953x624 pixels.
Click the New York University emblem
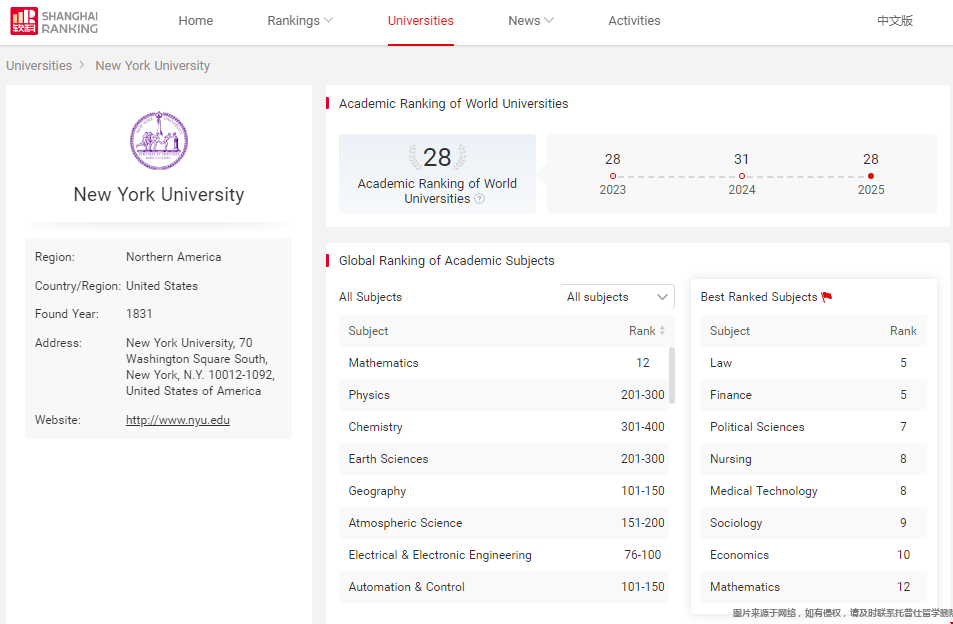[x=158, y=140]
